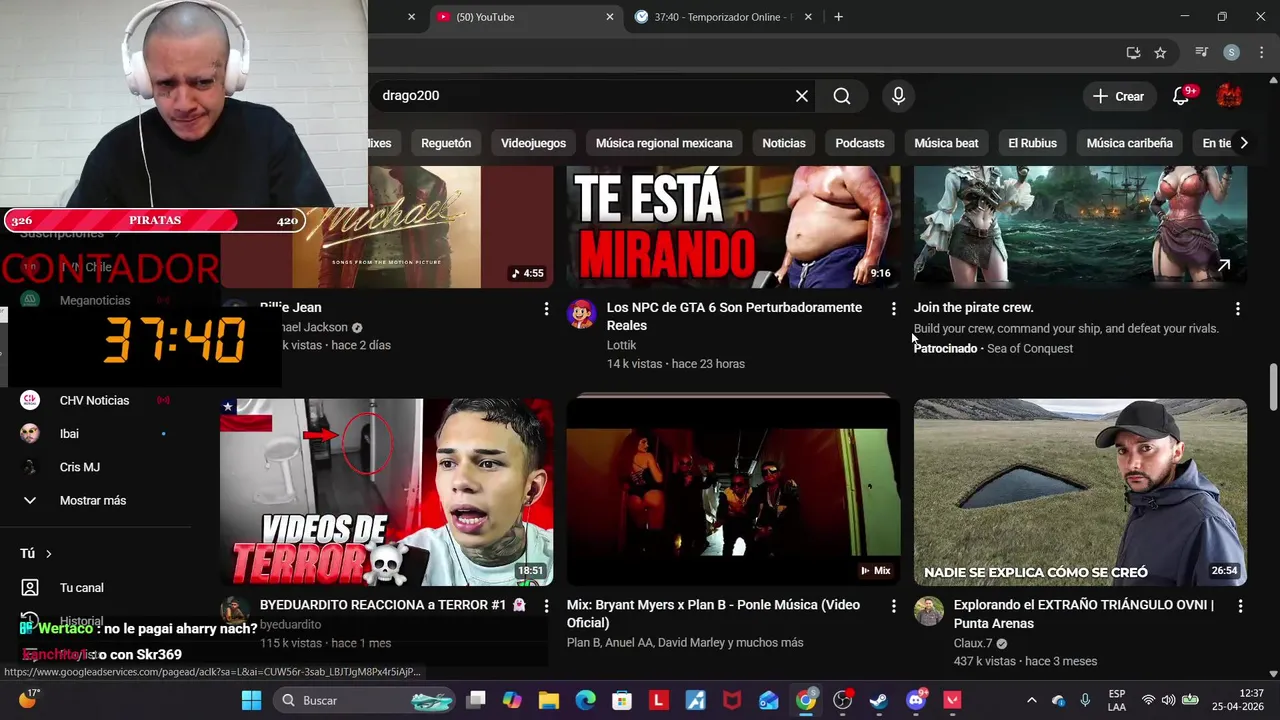Open CHV Noticias subscription

[94, 400]
